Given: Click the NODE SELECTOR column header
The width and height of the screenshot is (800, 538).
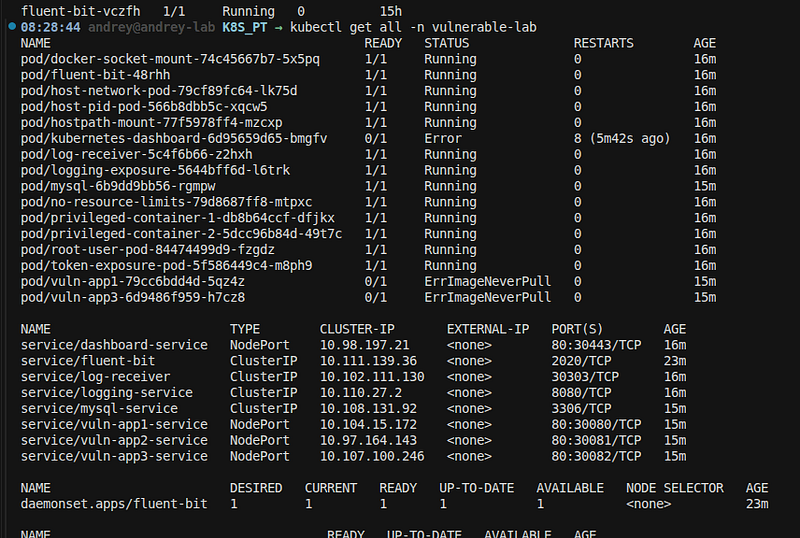Looking at the screenshot, I should [674, 488].
